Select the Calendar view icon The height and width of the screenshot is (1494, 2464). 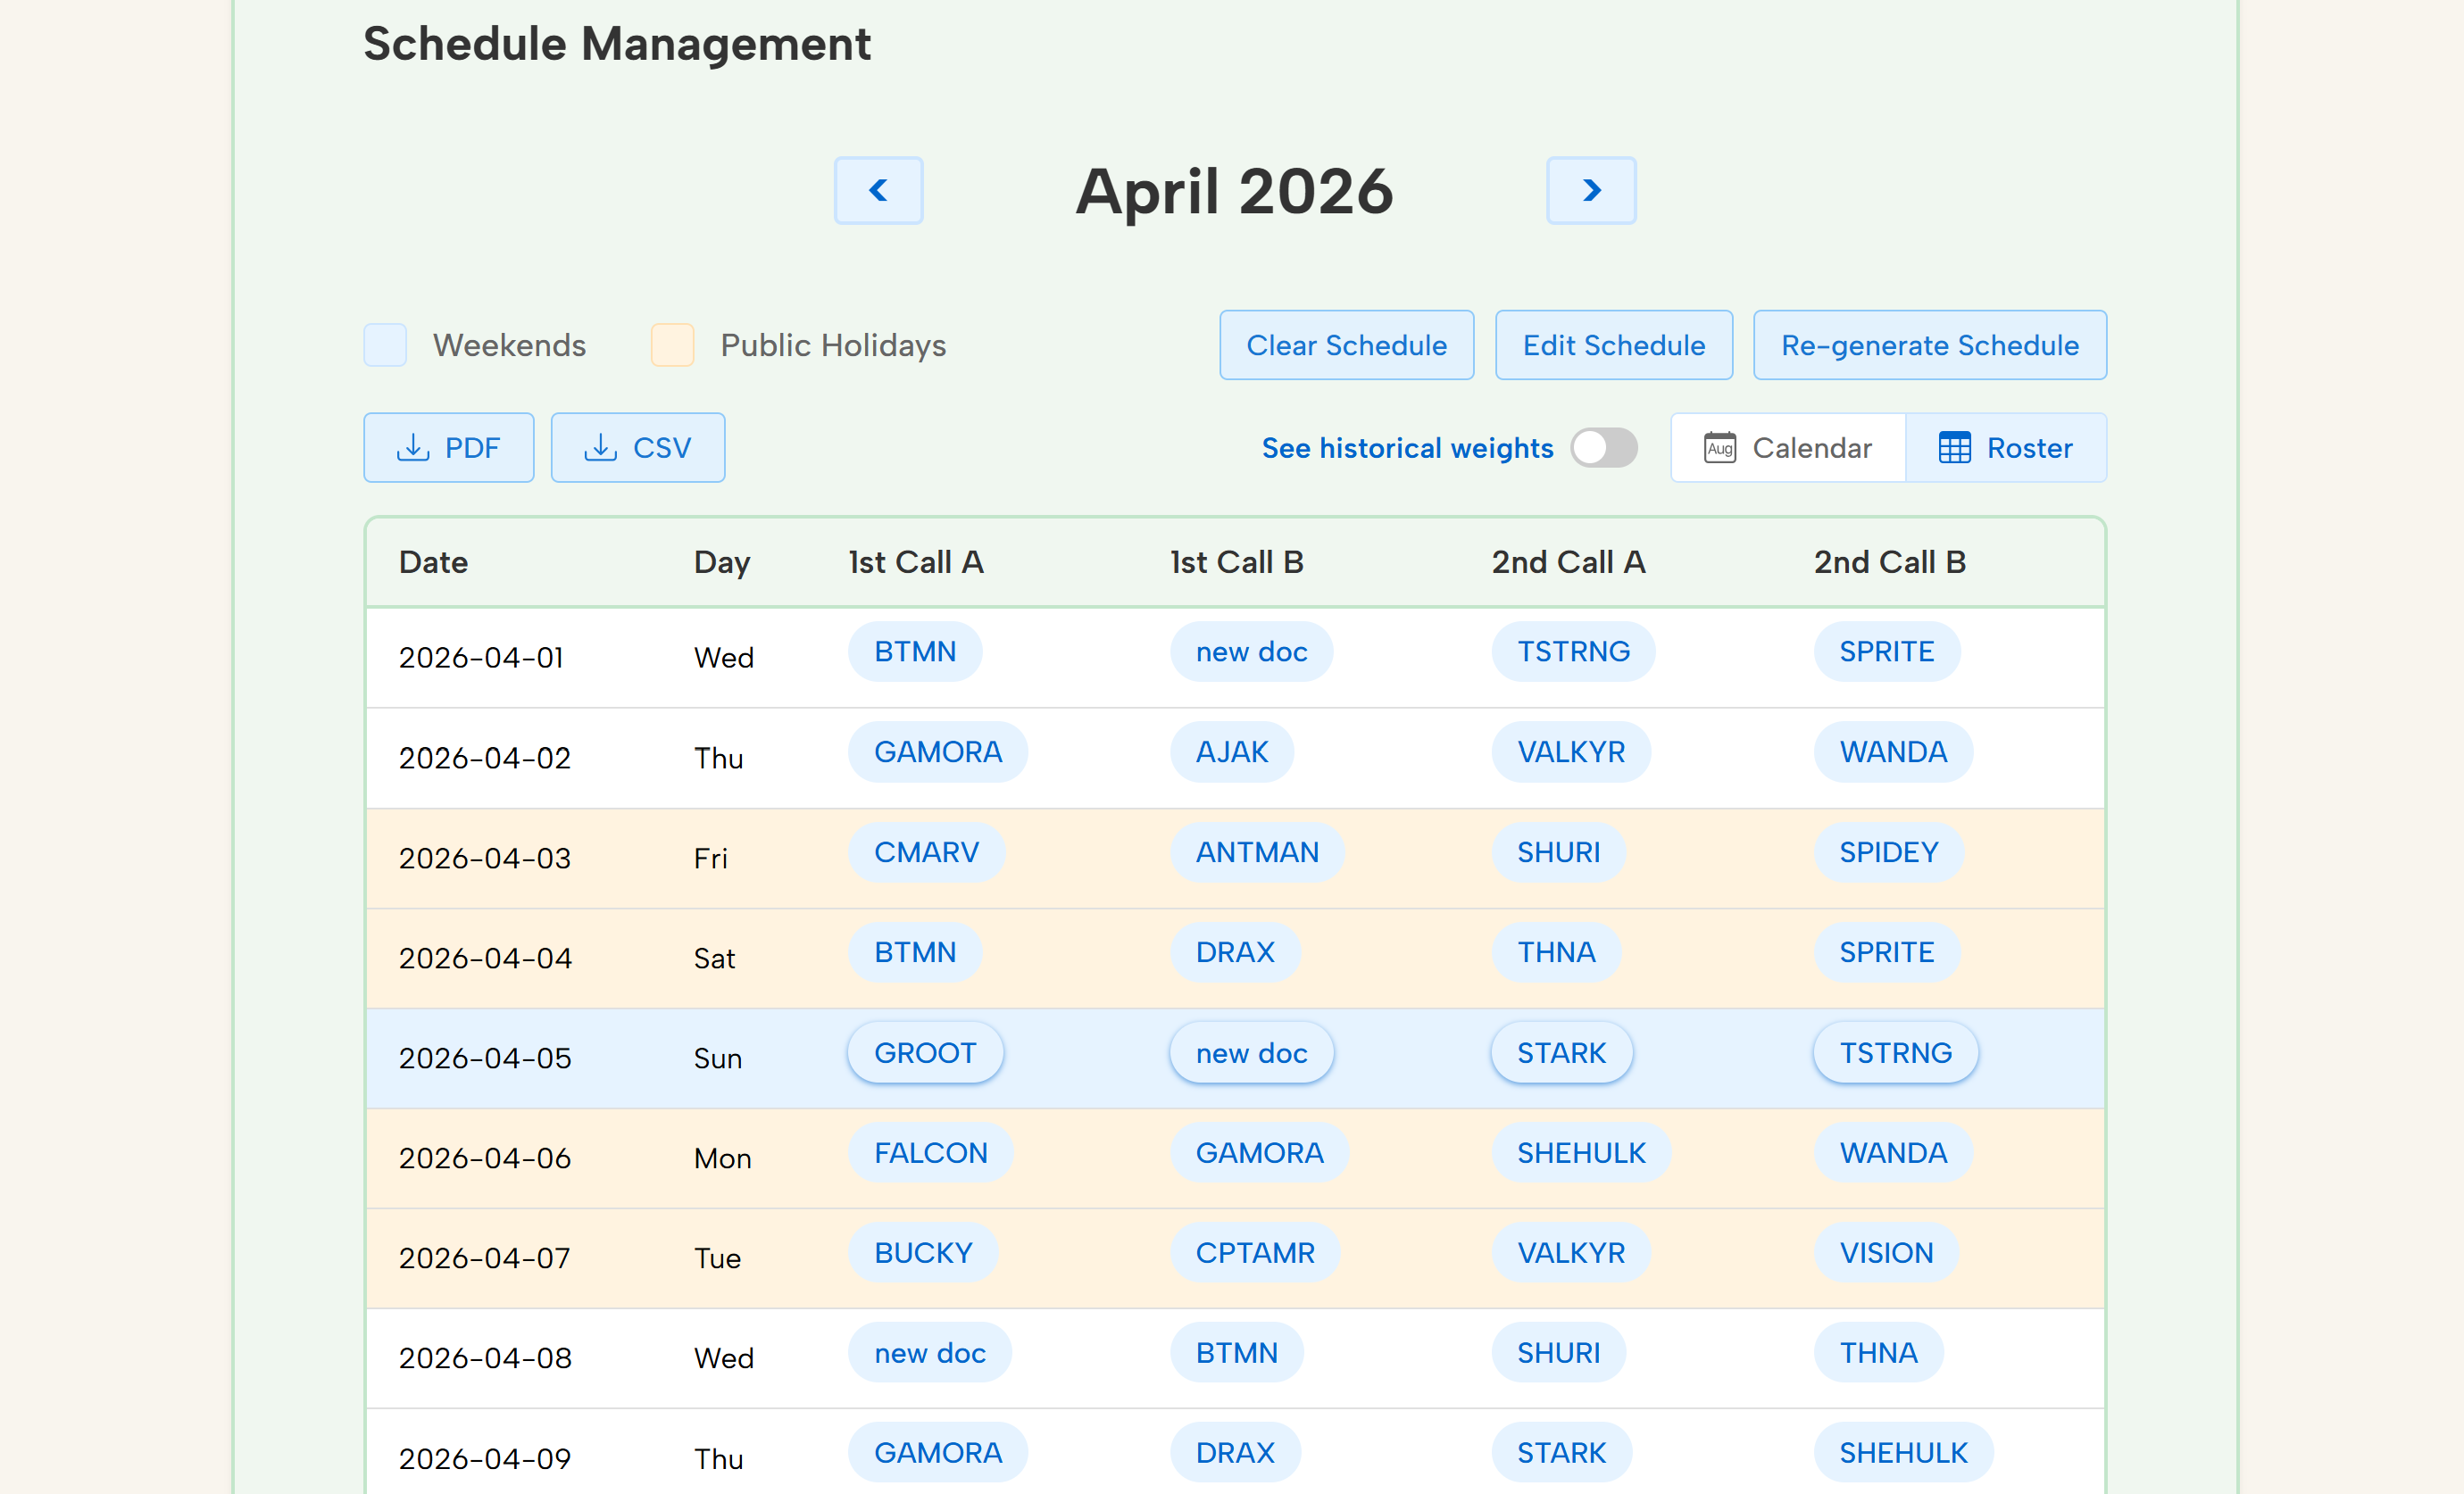coord(1720,447)
